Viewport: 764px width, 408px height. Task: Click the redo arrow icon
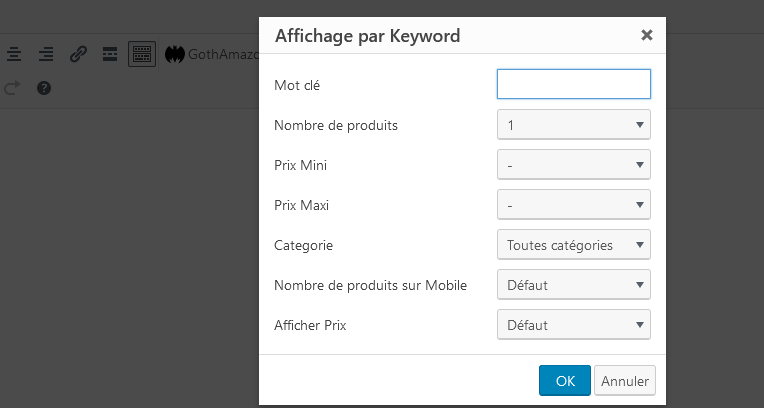tap(12, 88)
